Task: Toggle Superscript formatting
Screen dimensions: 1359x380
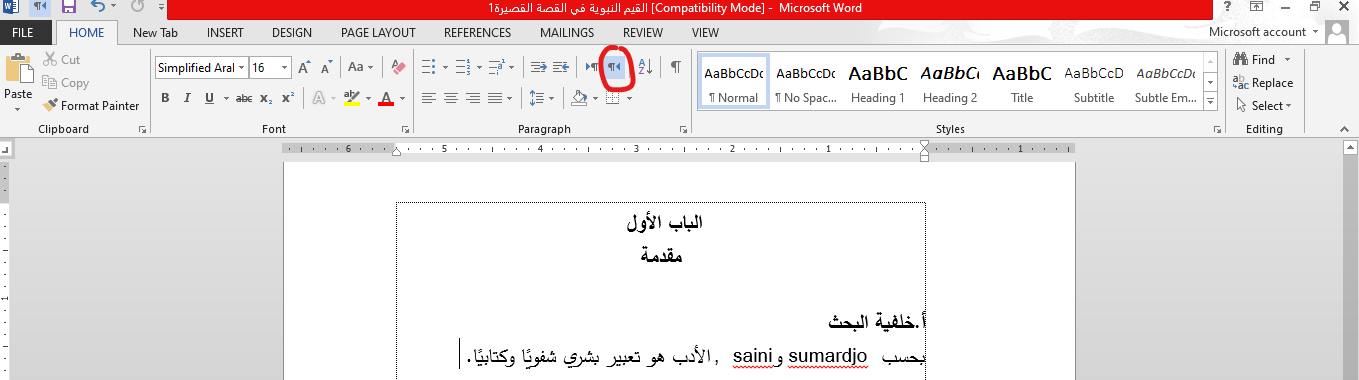Action: click(x=287, y=98)
